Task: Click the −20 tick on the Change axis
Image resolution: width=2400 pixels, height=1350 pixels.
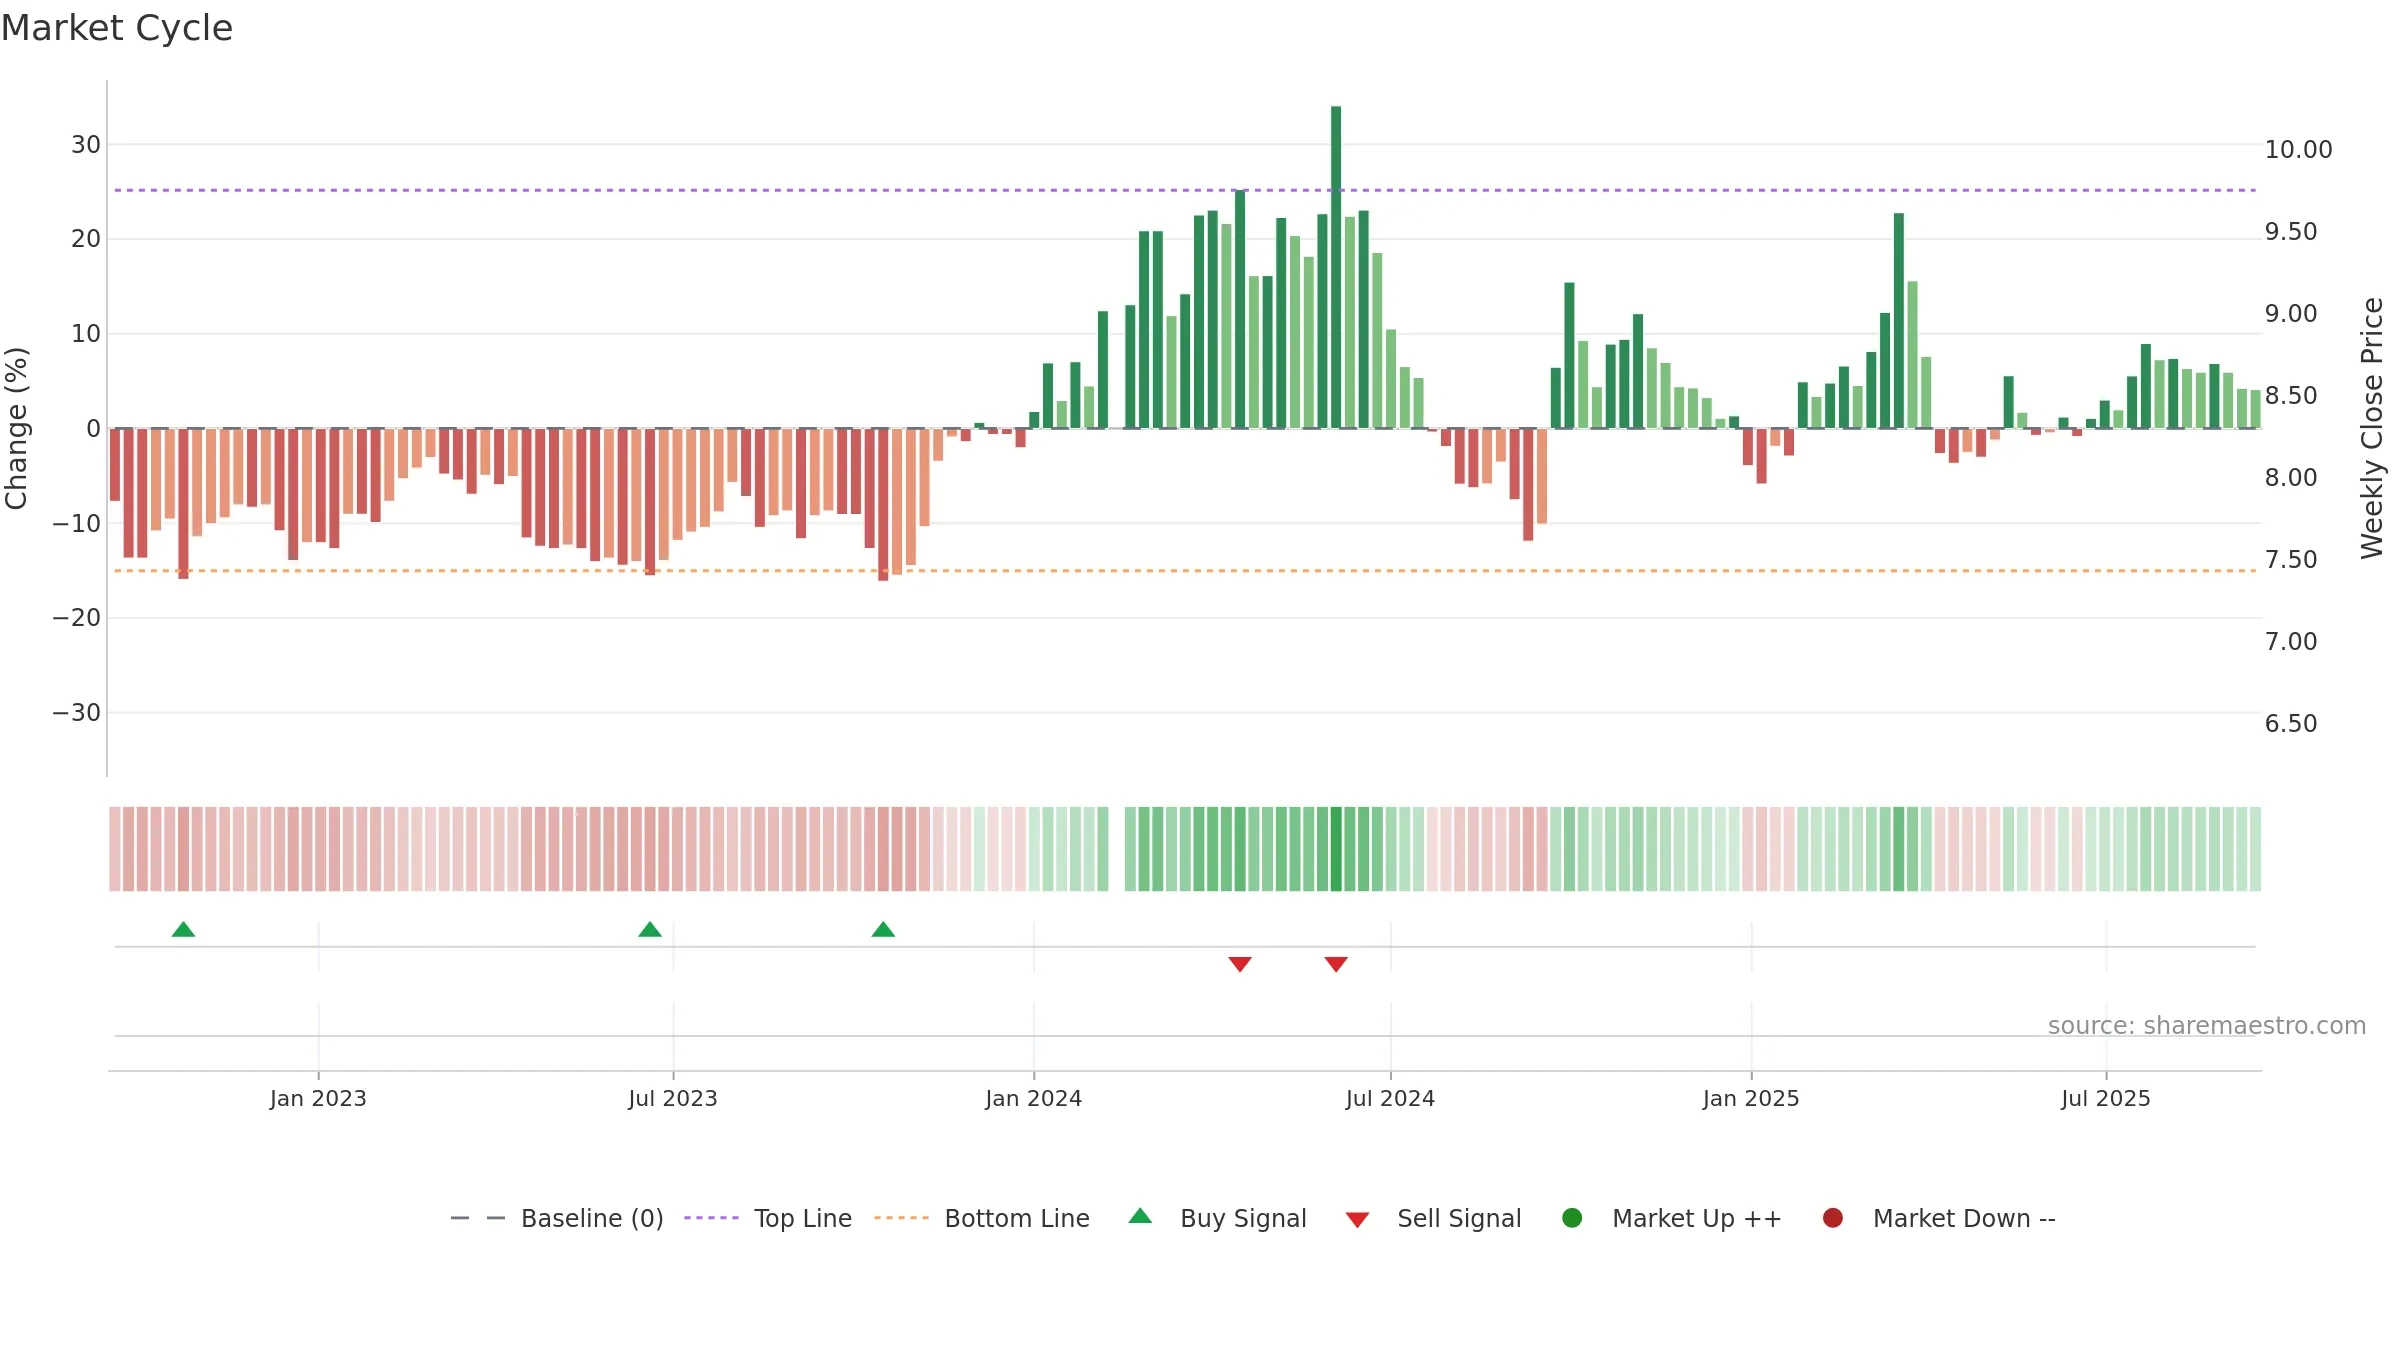Action: 77,618
